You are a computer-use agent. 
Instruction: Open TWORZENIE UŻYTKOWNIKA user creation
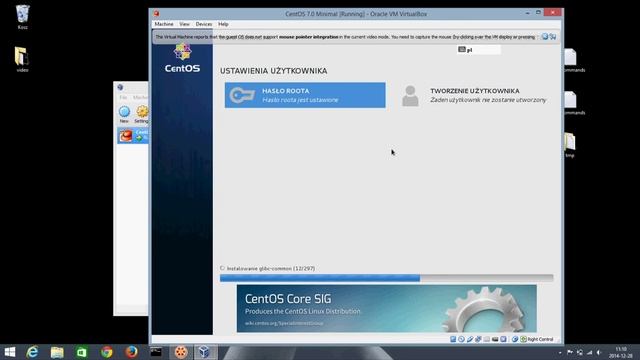pyautogui.click(x=474, y=95)
